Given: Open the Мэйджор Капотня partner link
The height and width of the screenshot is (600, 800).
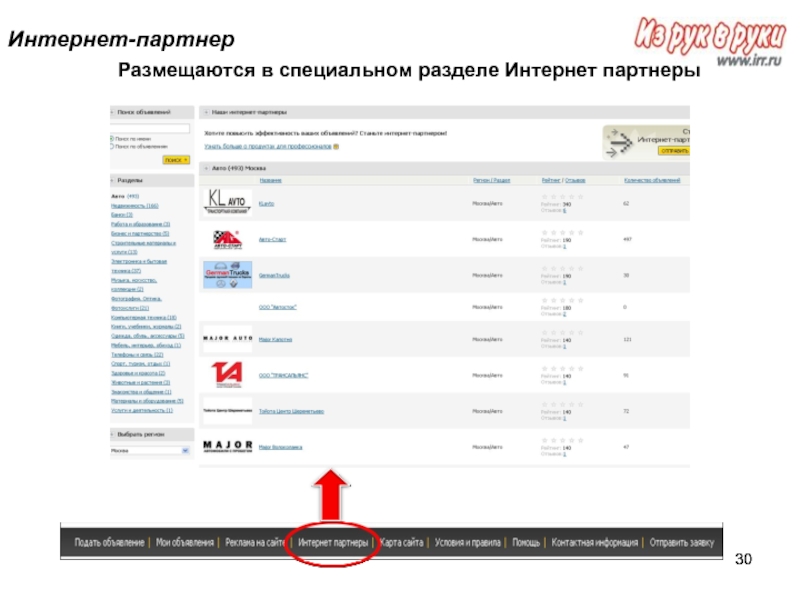Looking at the screenshot, I should [x=276, y=339].
